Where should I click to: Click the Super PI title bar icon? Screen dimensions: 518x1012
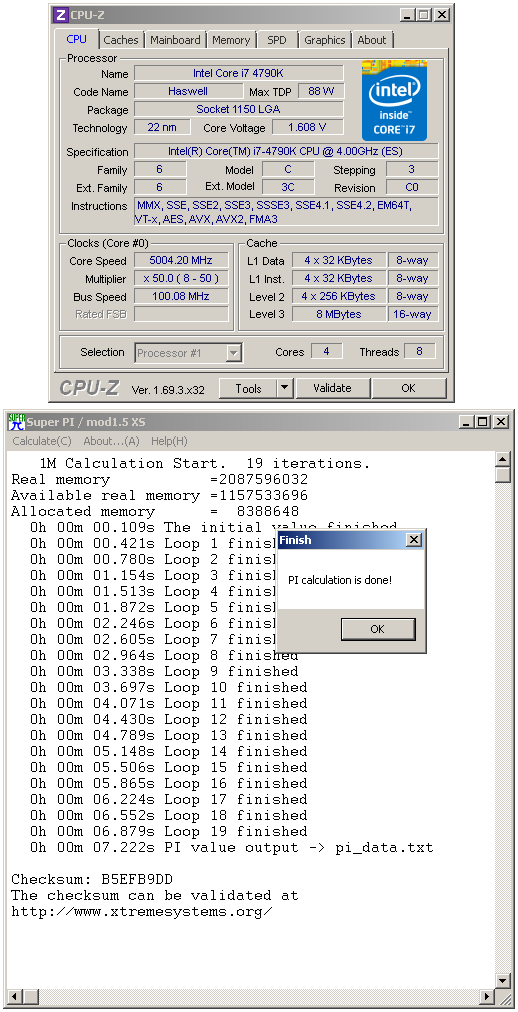tap(16, 422)
